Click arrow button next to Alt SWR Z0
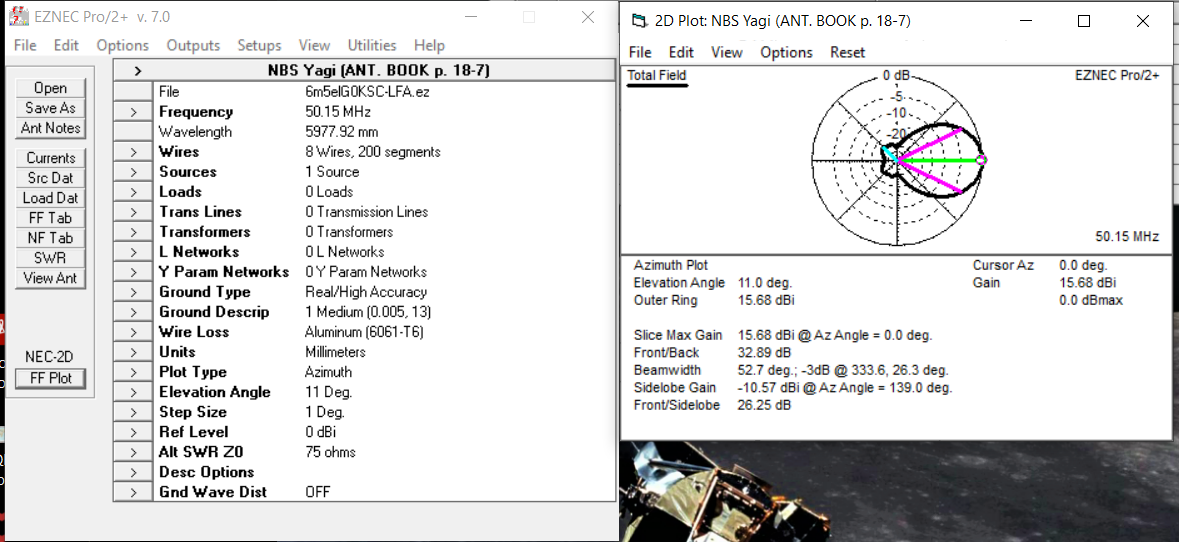Viewport: 1179px width, 542px height. (134, 453)
